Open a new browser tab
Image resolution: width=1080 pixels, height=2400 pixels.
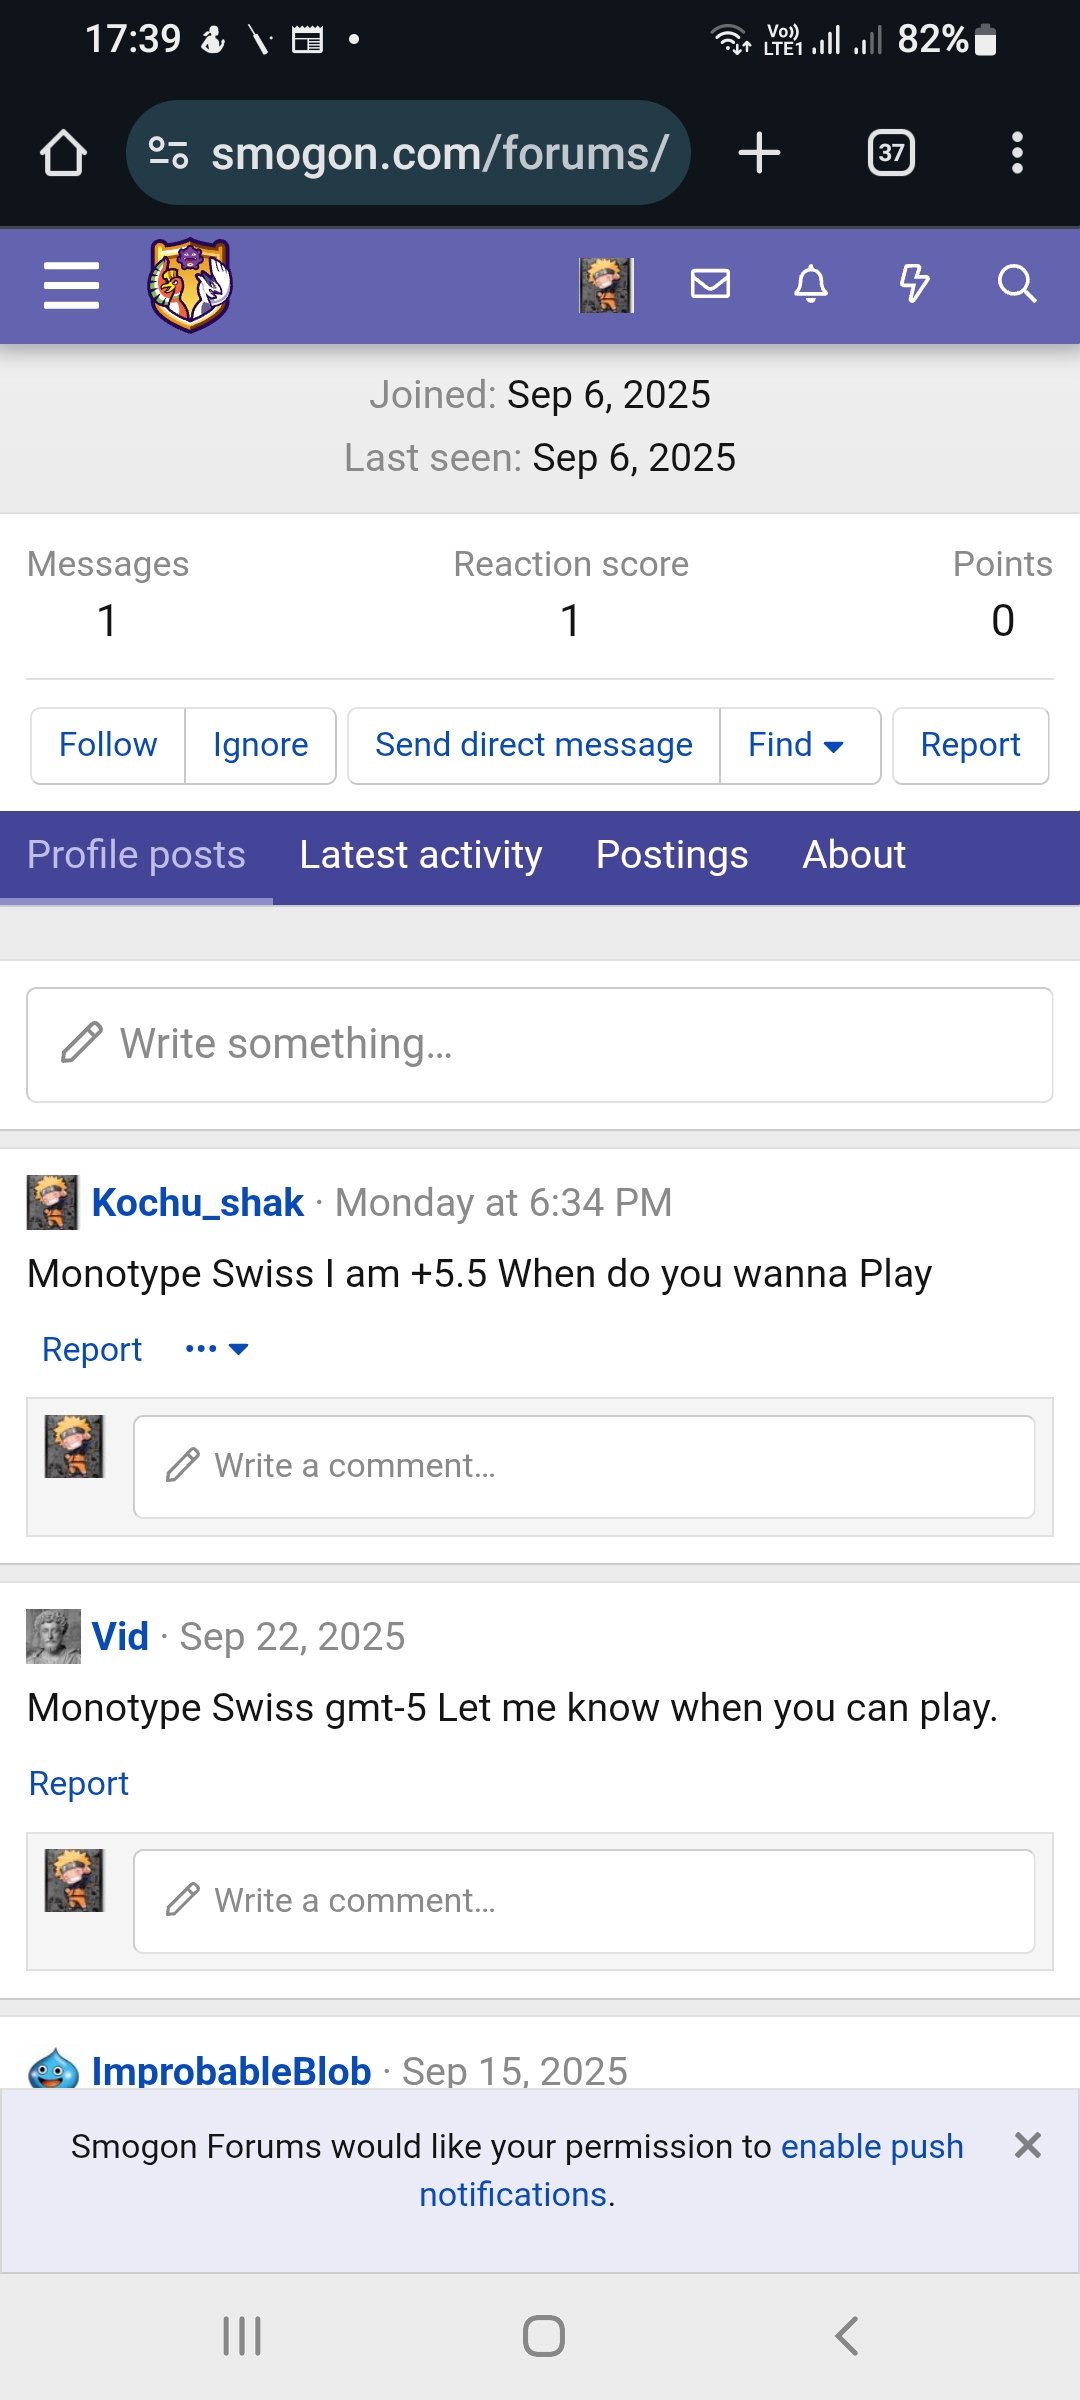tap(759, 153)
